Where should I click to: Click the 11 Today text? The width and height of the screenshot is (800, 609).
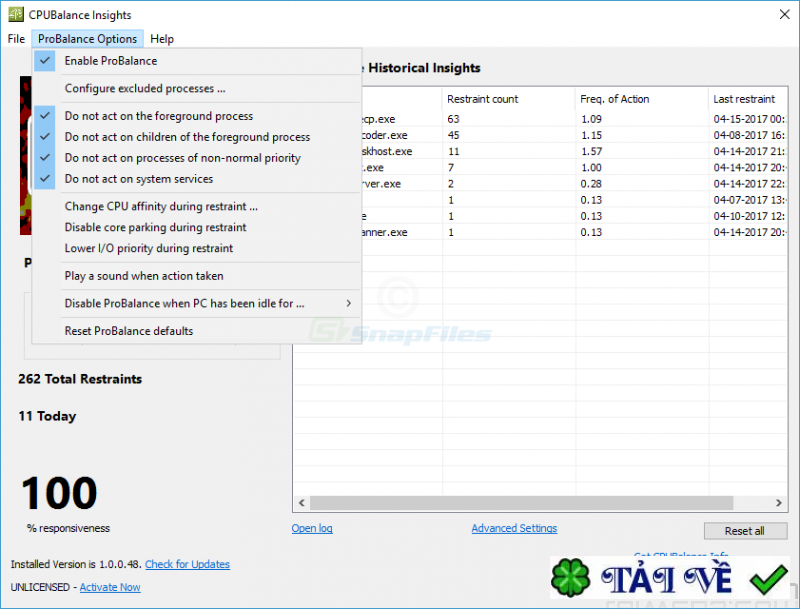(x=47, y=416)
